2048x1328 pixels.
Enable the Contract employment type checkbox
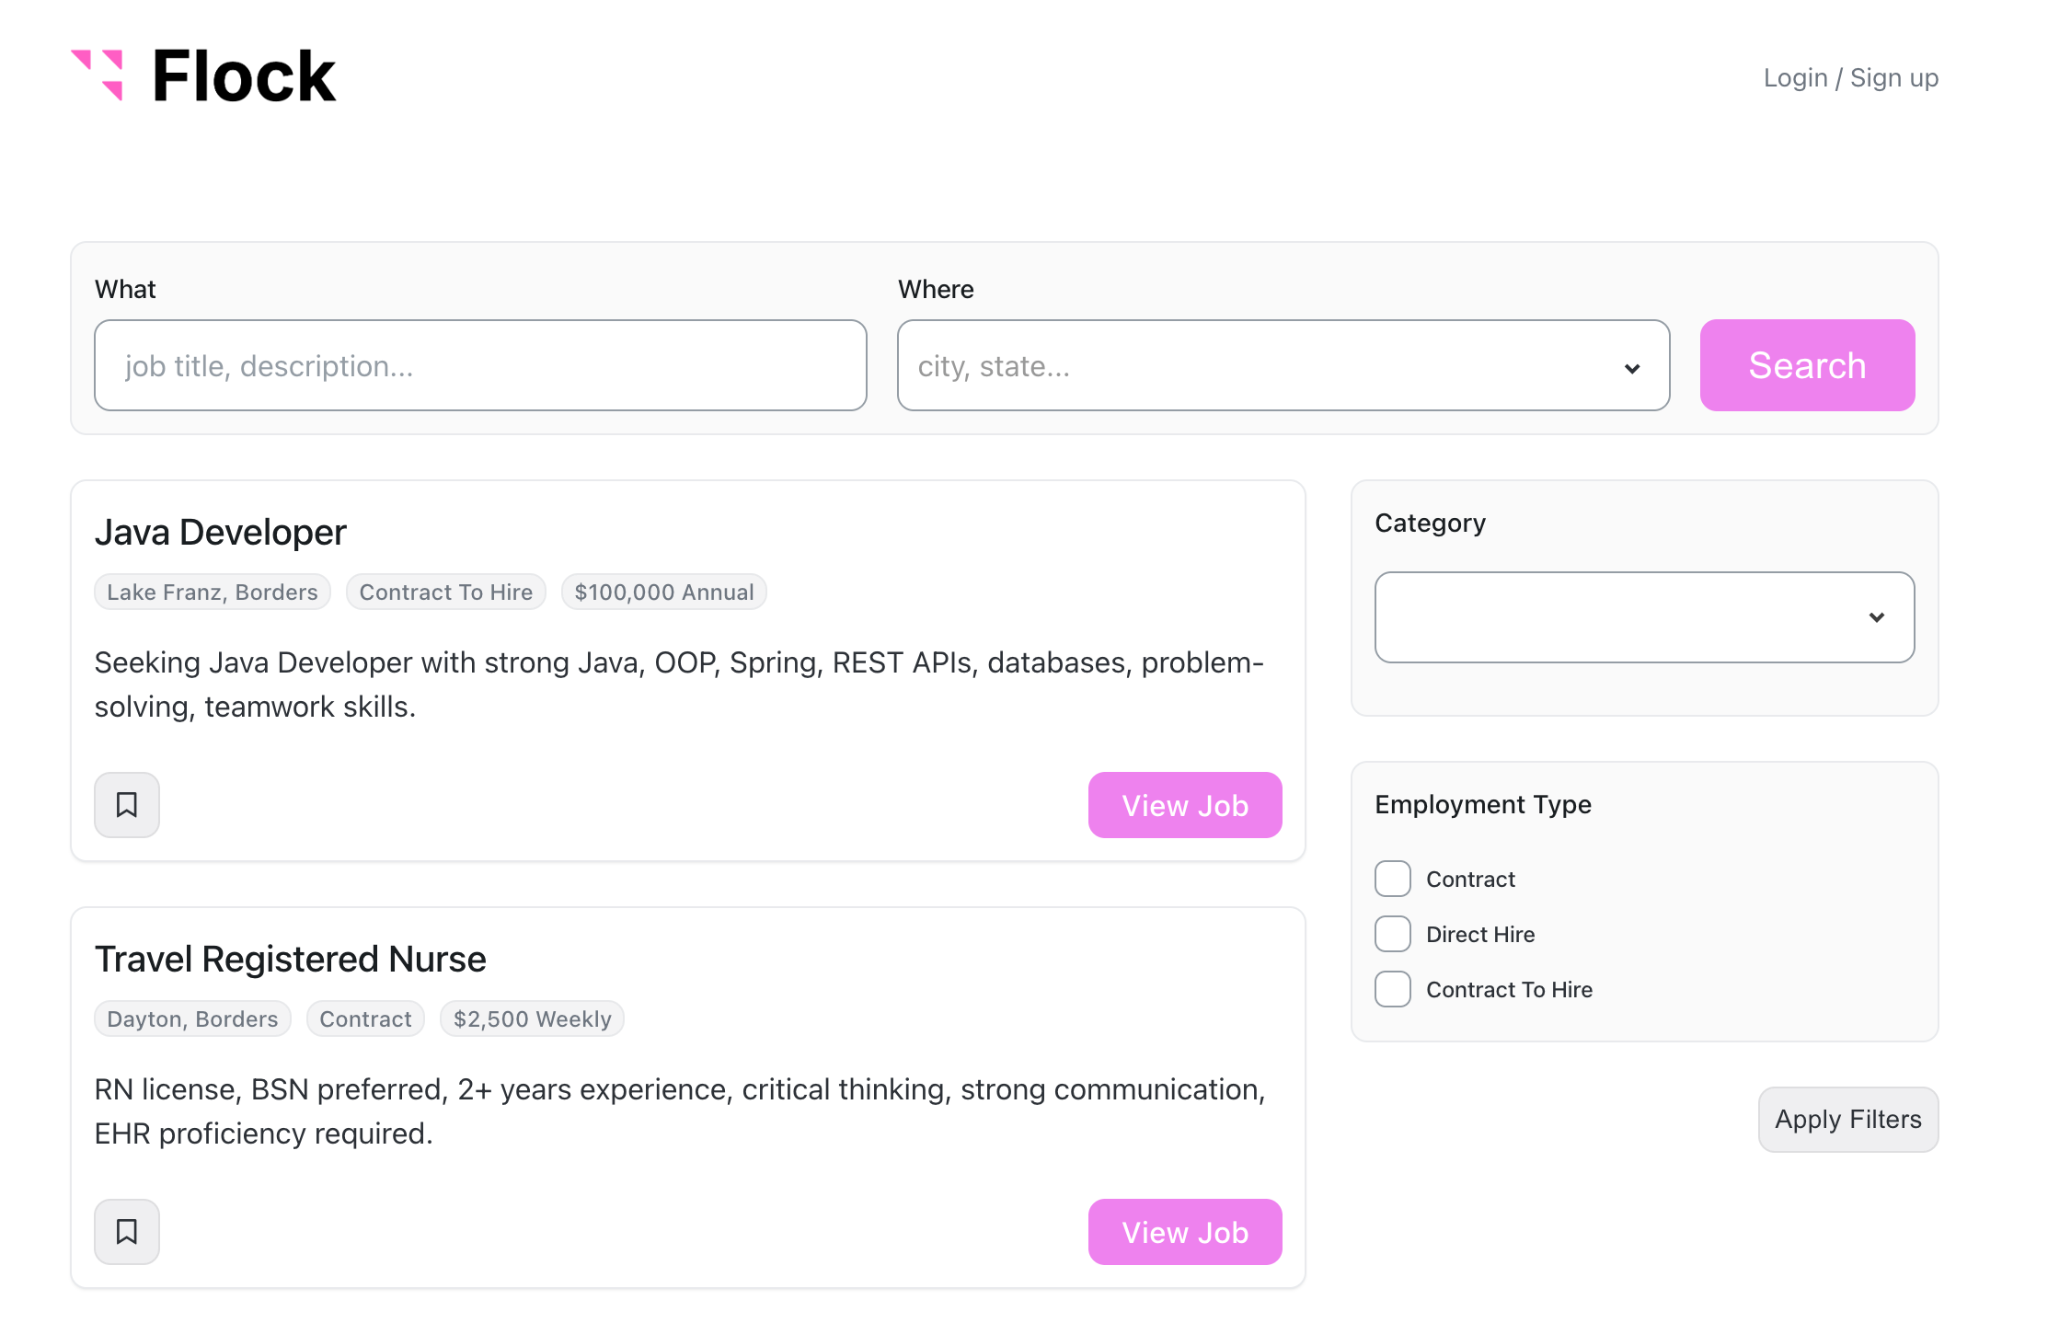1392,879
